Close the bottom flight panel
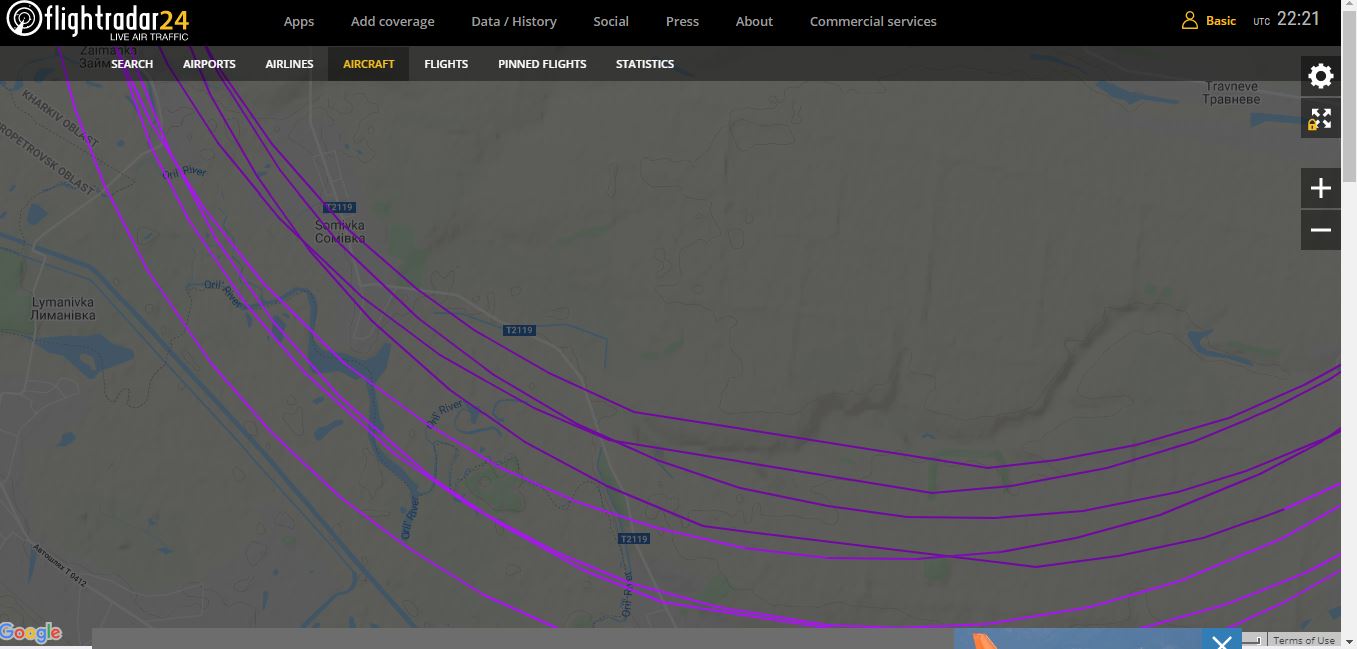Image resolution: width=1357 pixels, height=649 pixels. point(1221,640)
